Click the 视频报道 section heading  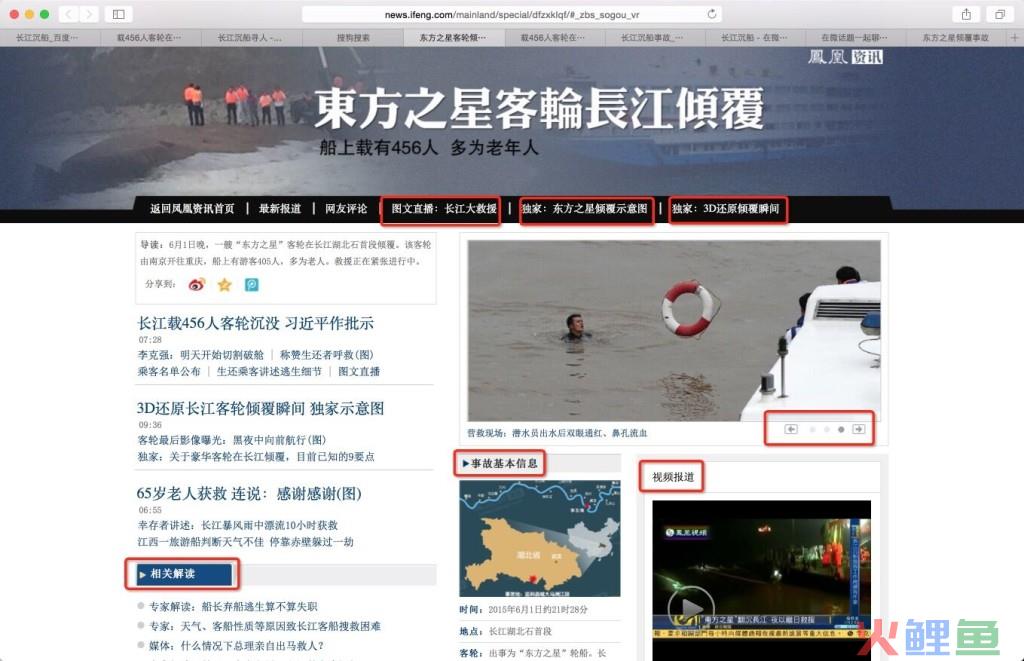click(x=673, y=477)
